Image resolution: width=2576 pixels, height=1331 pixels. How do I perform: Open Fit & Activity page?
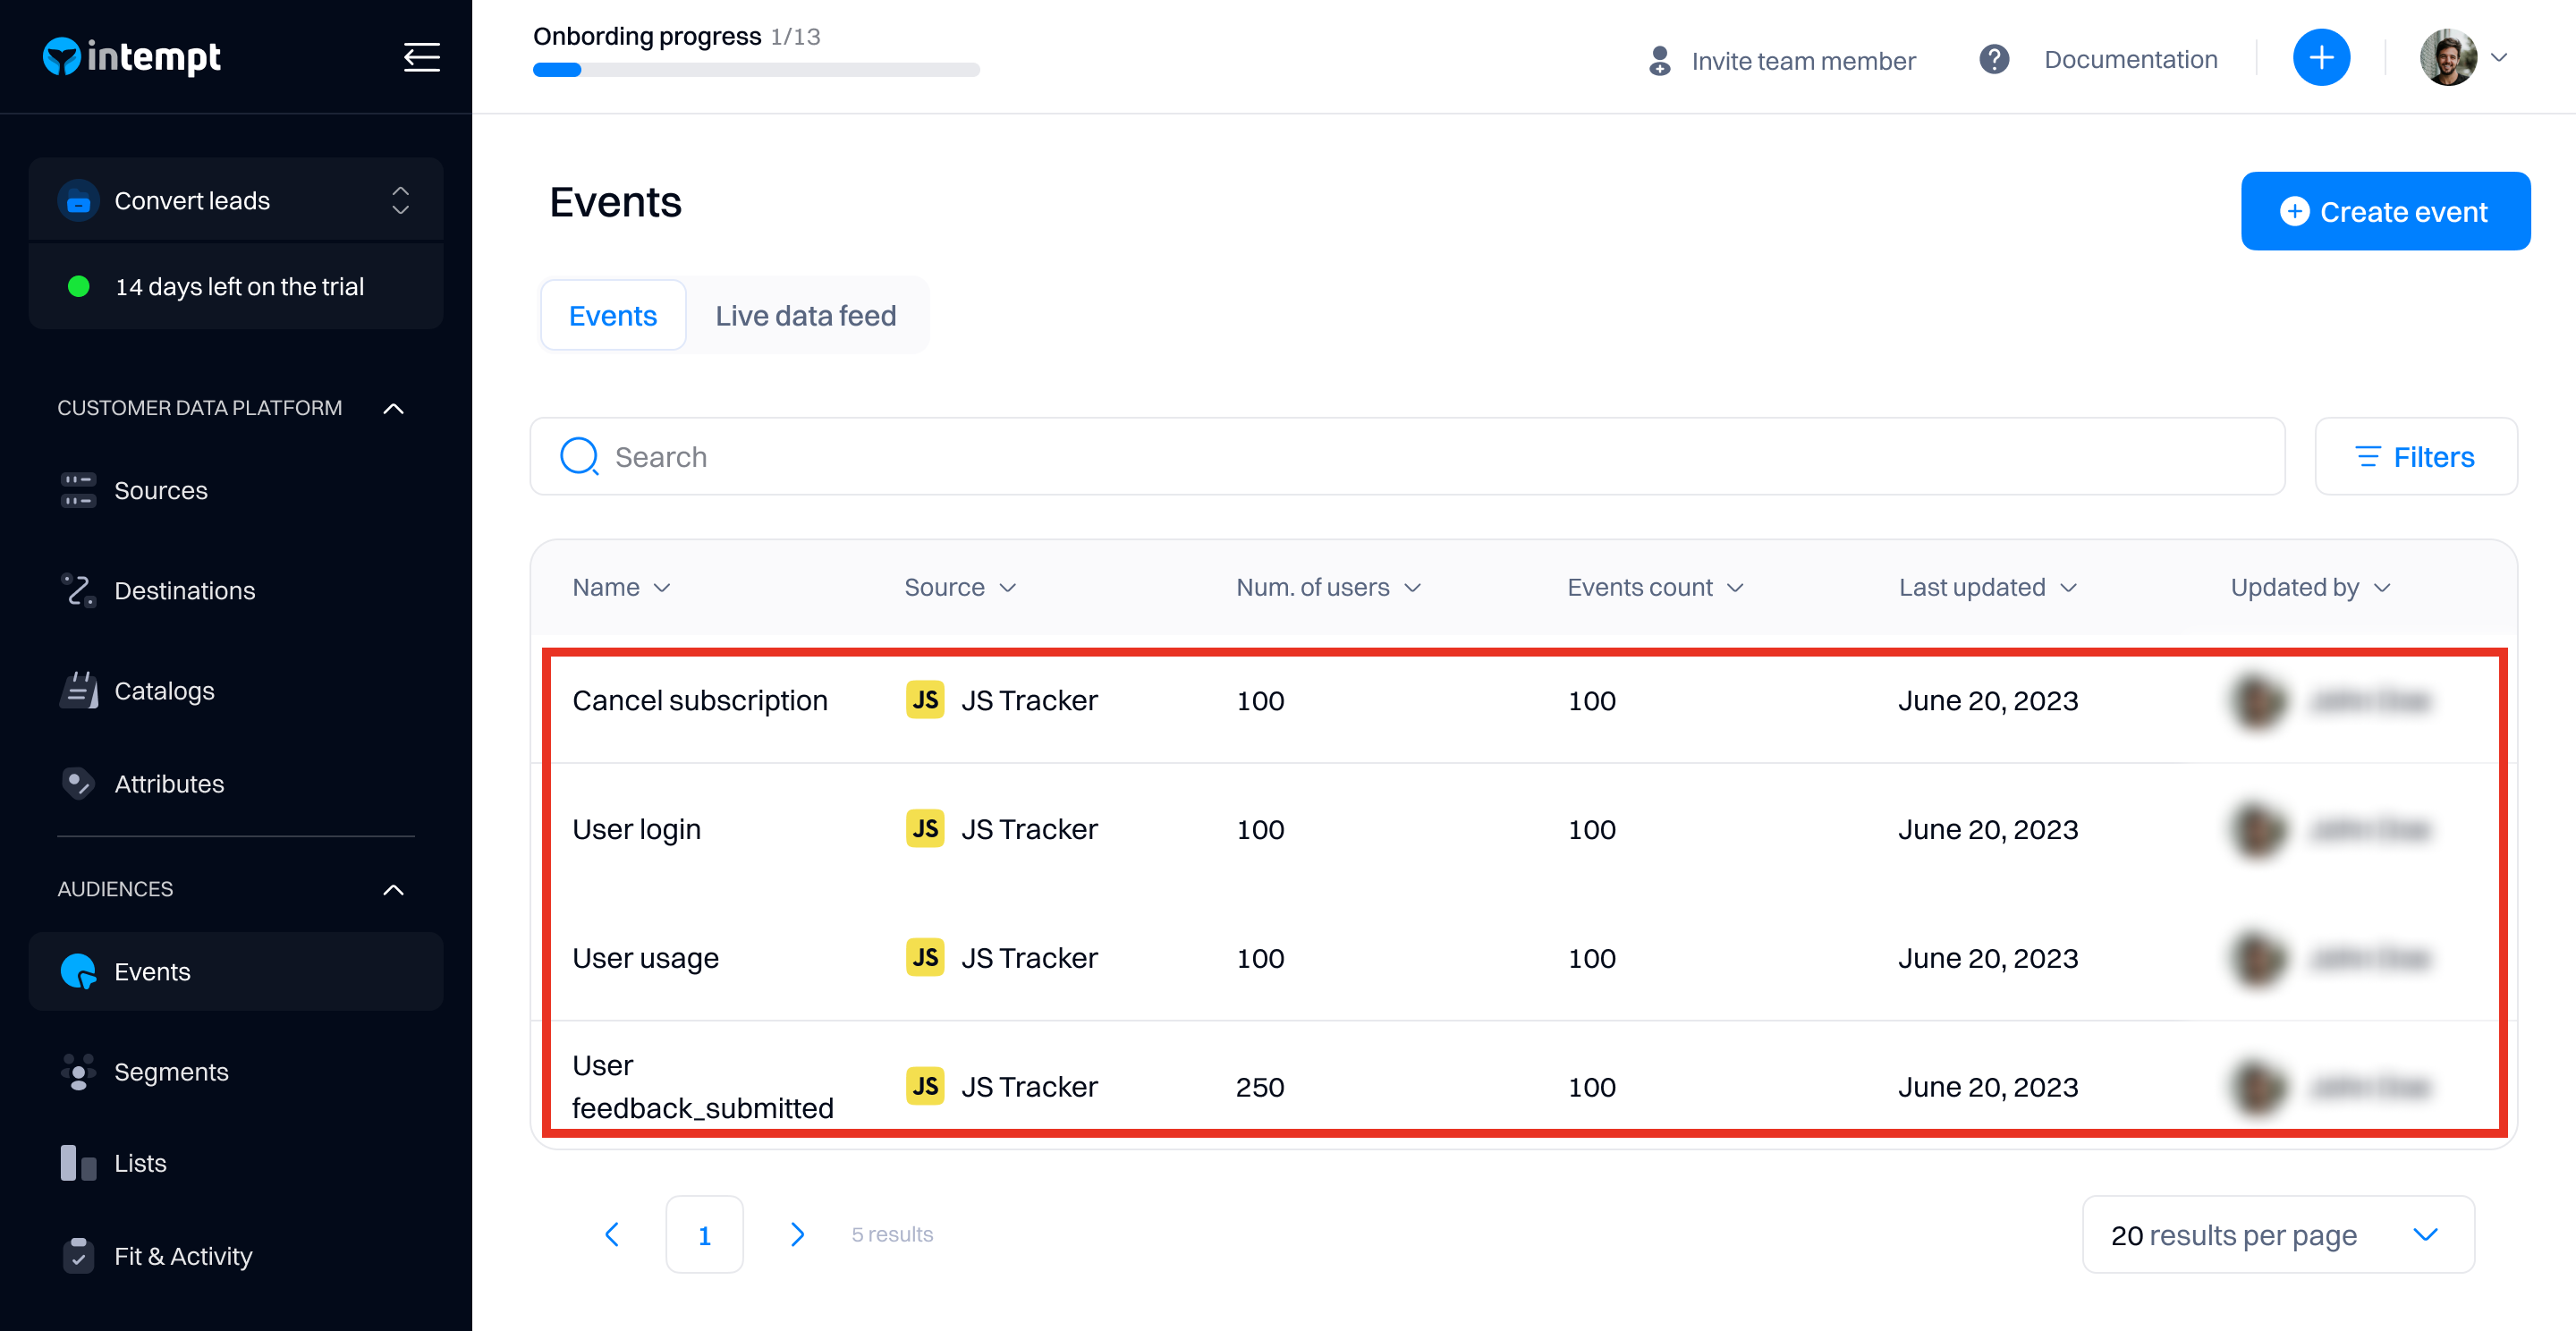(183, 1256)
